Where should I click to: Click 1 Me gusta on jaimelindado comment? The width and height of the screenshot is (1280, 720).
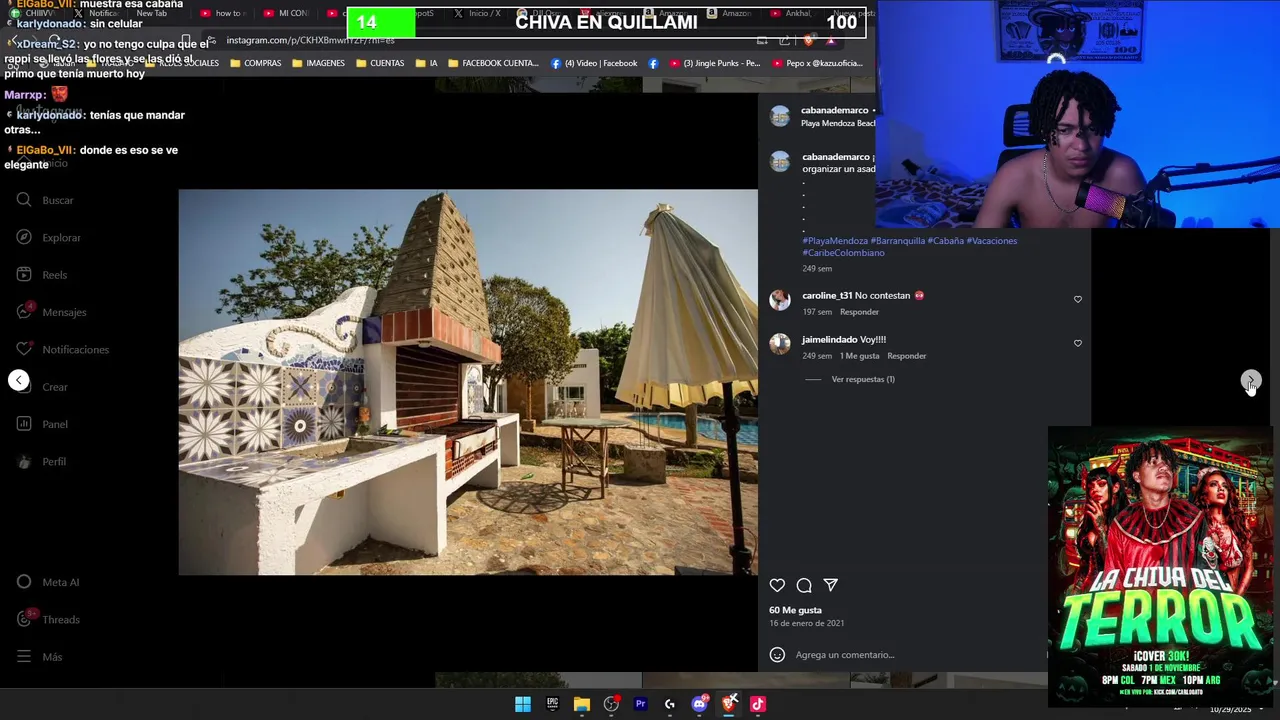[x=859, y=356]
